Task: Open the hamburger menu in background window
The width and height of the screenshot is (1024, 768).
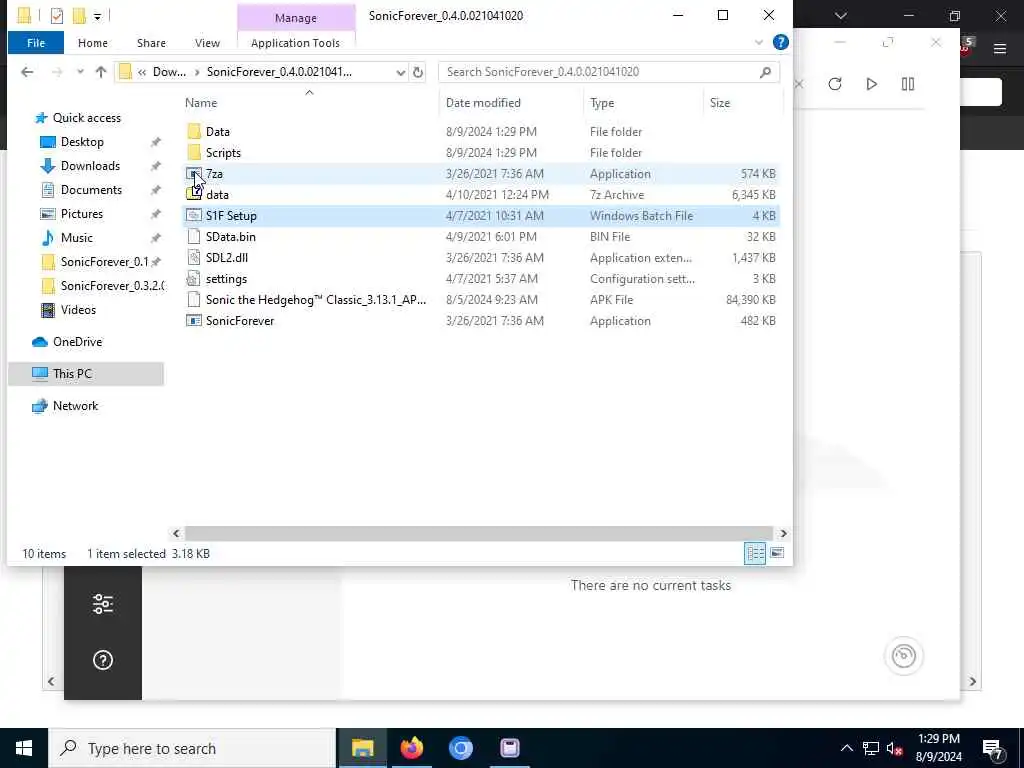Action: pyautogui.click(x=1000, y=48)
